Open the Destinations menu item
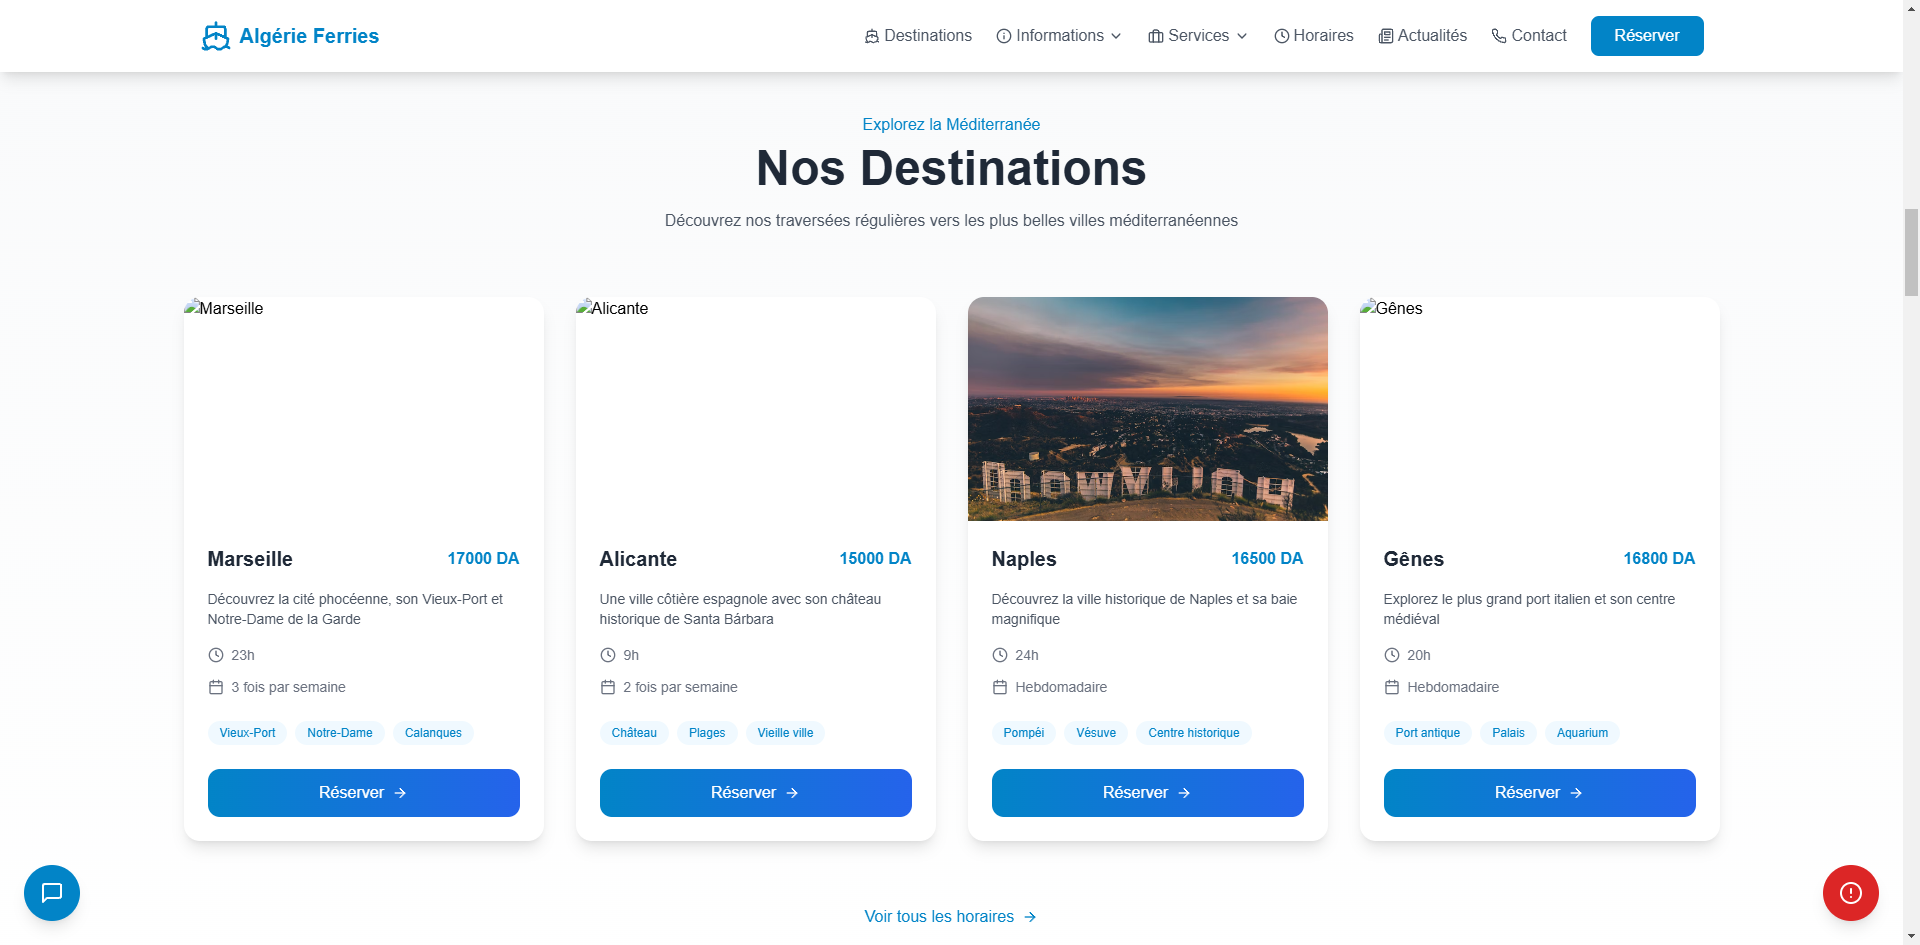 [x=918, y=36]
